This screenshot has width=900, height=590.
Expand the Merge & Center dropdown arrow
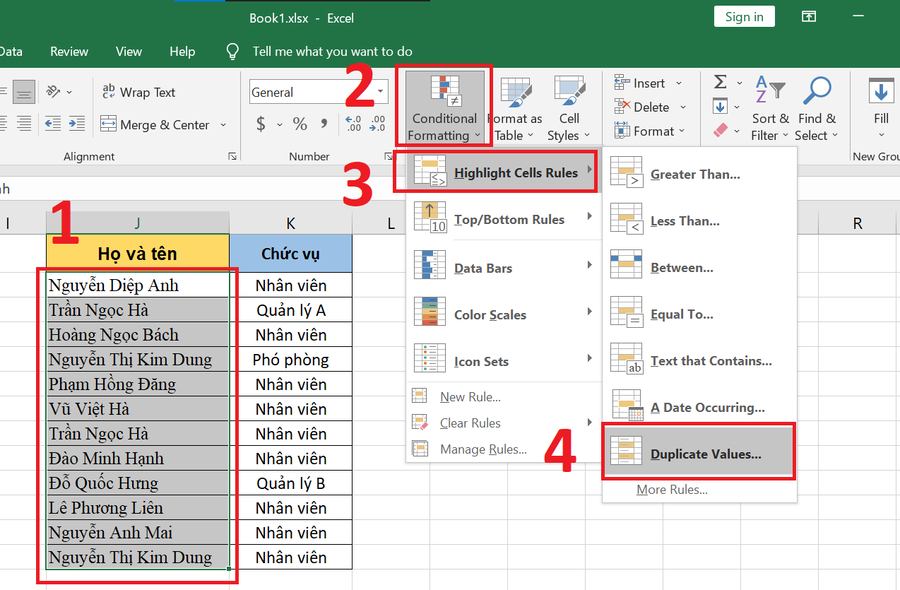223,125
